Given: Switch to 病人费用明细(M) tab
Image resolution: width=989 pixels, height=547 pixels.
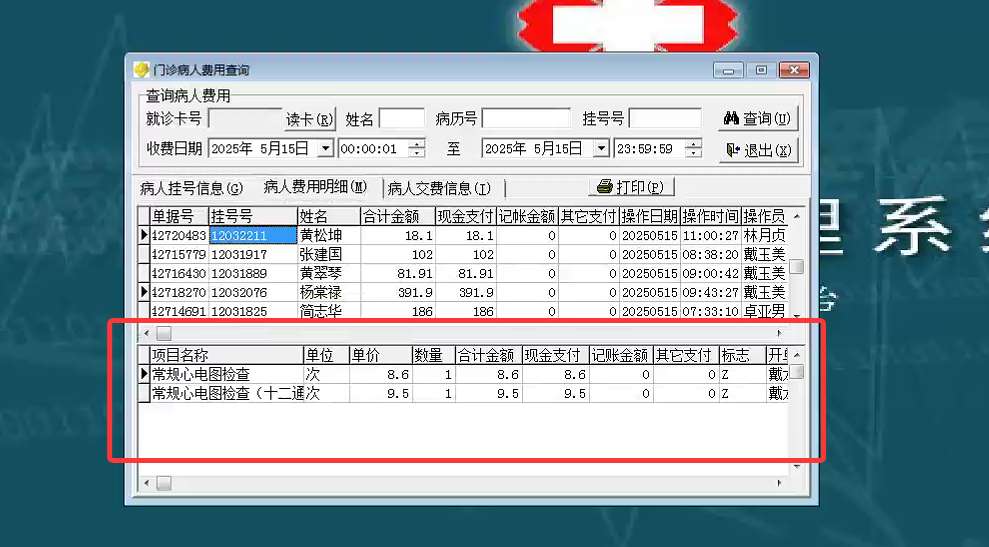Looking at the screenshot, I should pos(315,187).
